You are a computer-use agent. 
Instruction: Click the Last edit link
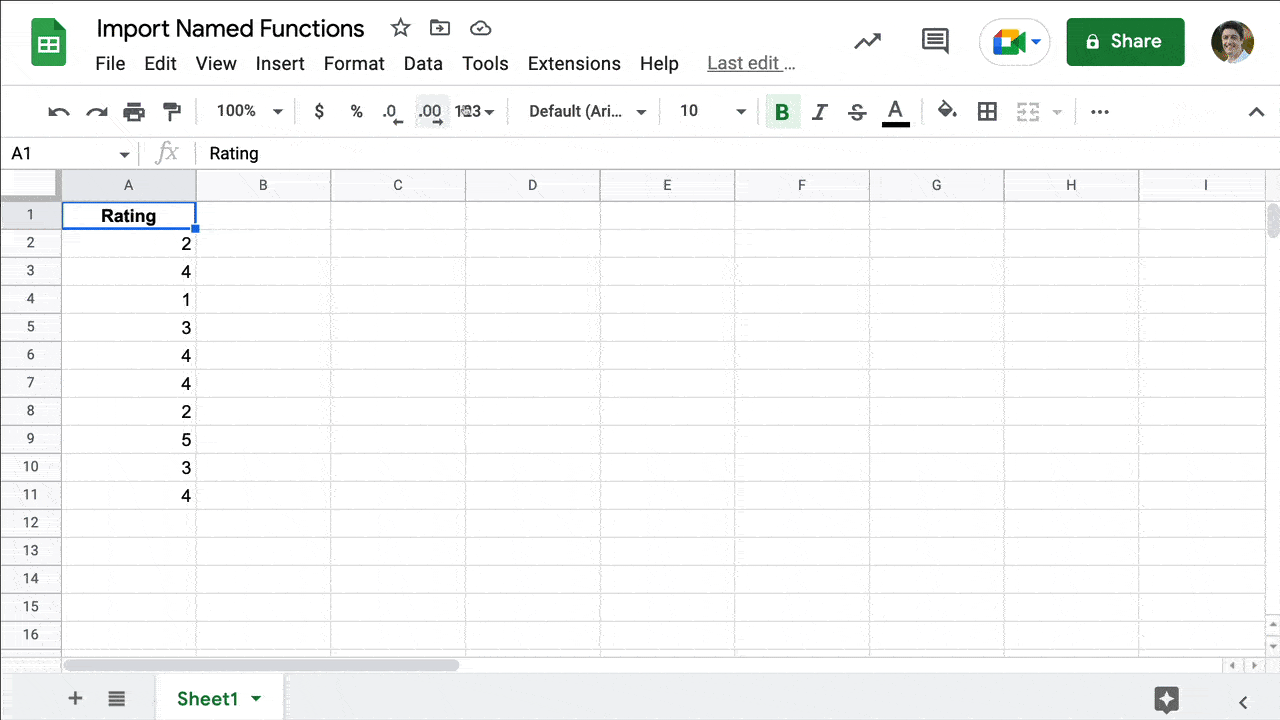[750, 63]
